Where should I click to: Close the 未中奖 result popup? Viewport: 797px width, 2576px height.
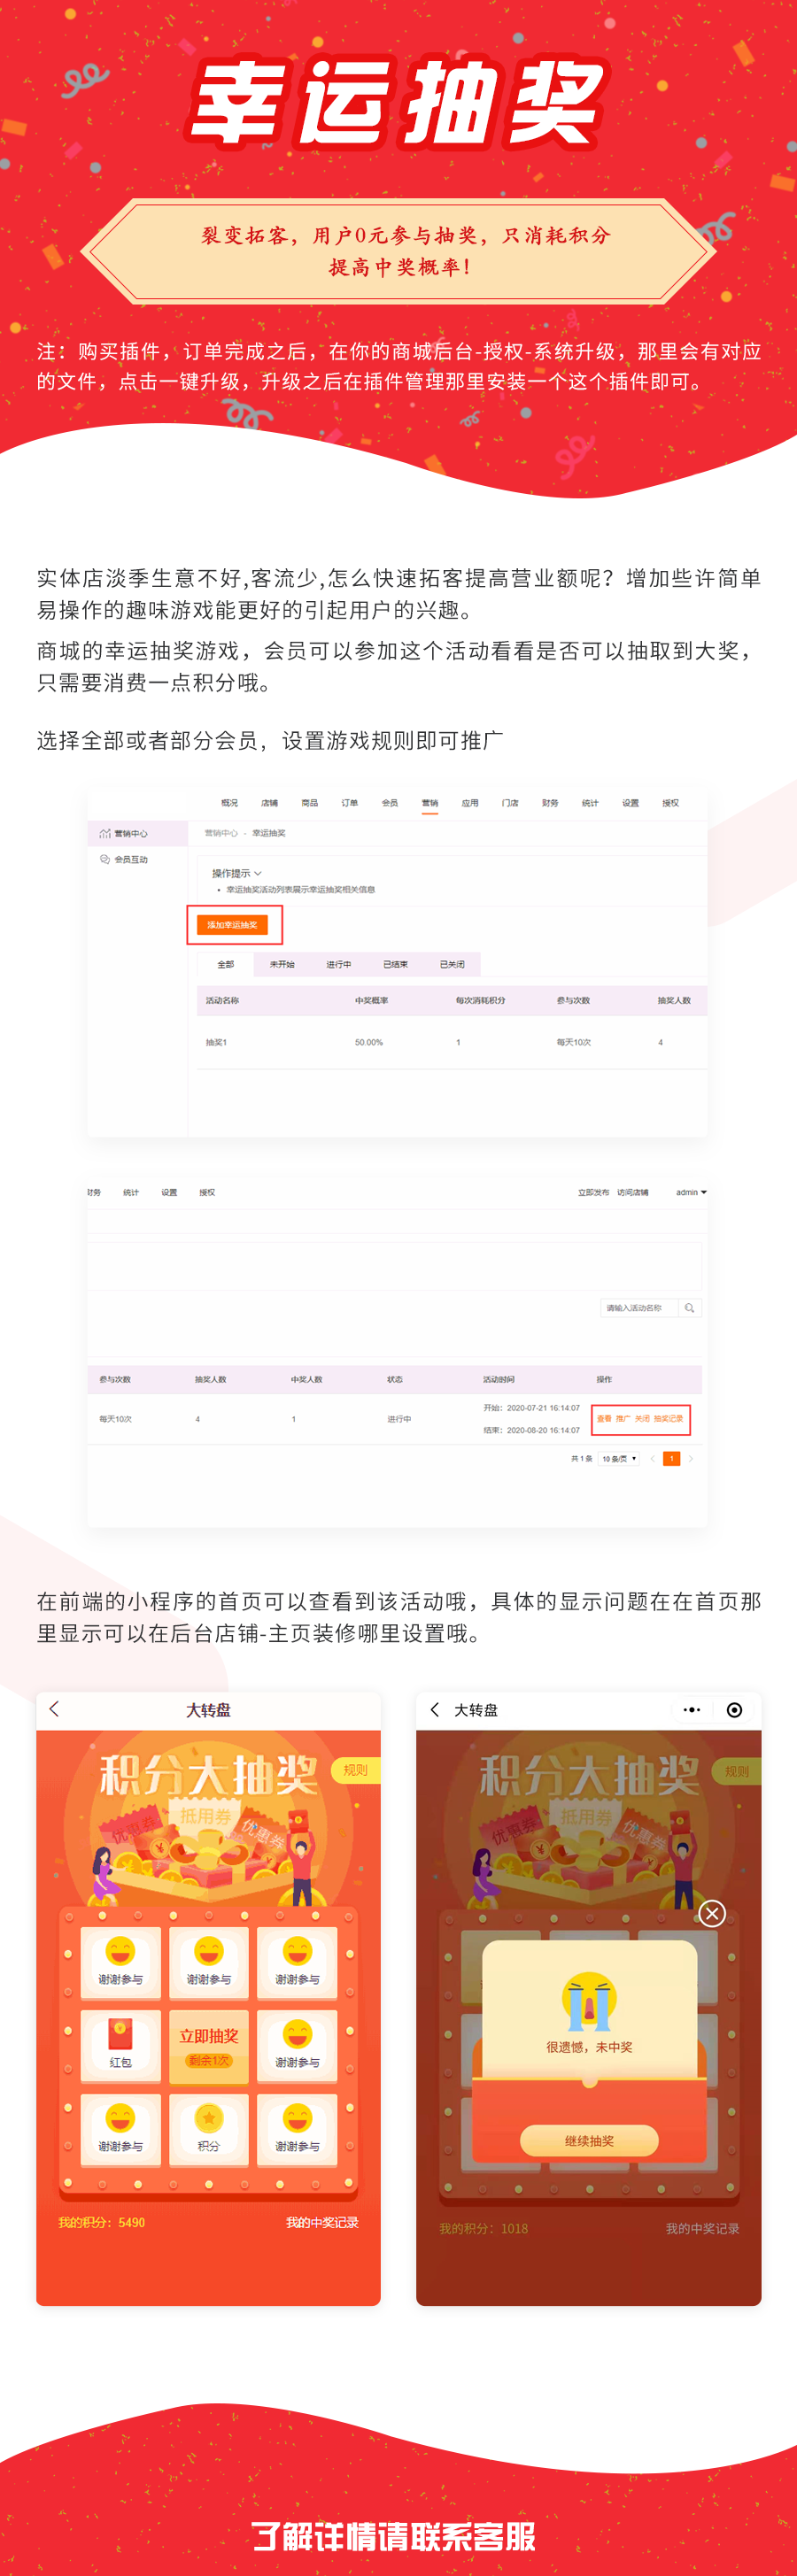(711, 1913)
